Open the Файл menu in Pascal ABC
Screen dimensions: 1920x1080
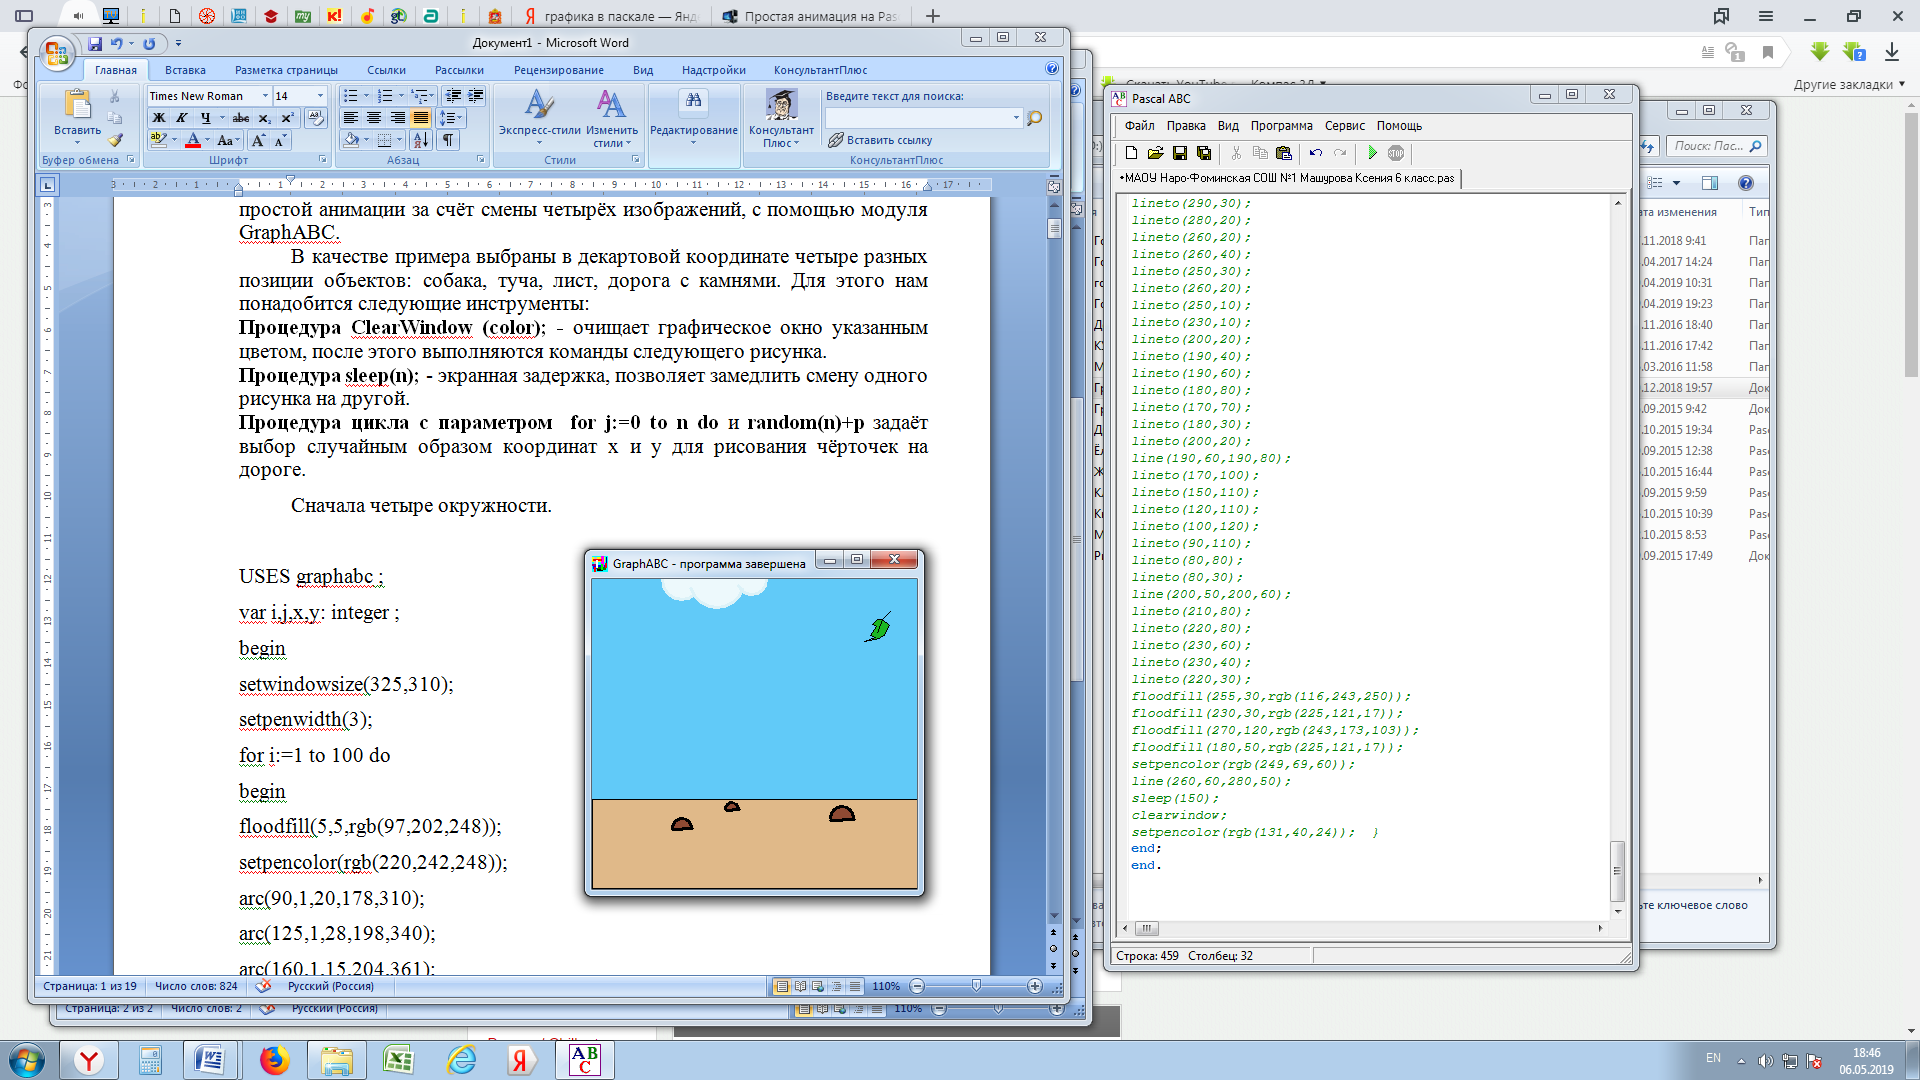(1137, 125)
